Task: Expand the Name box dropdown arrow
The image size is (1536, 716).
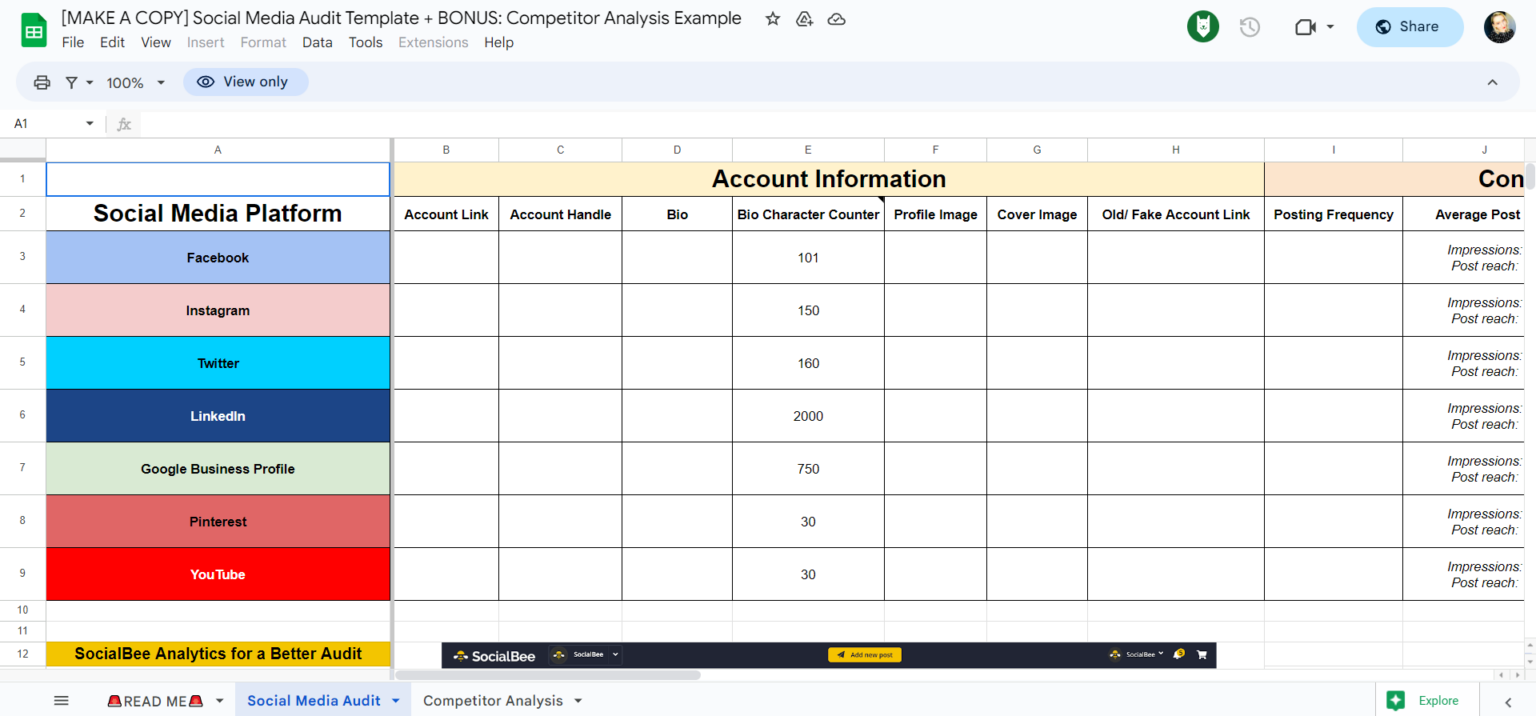Action: pos(89,123)
